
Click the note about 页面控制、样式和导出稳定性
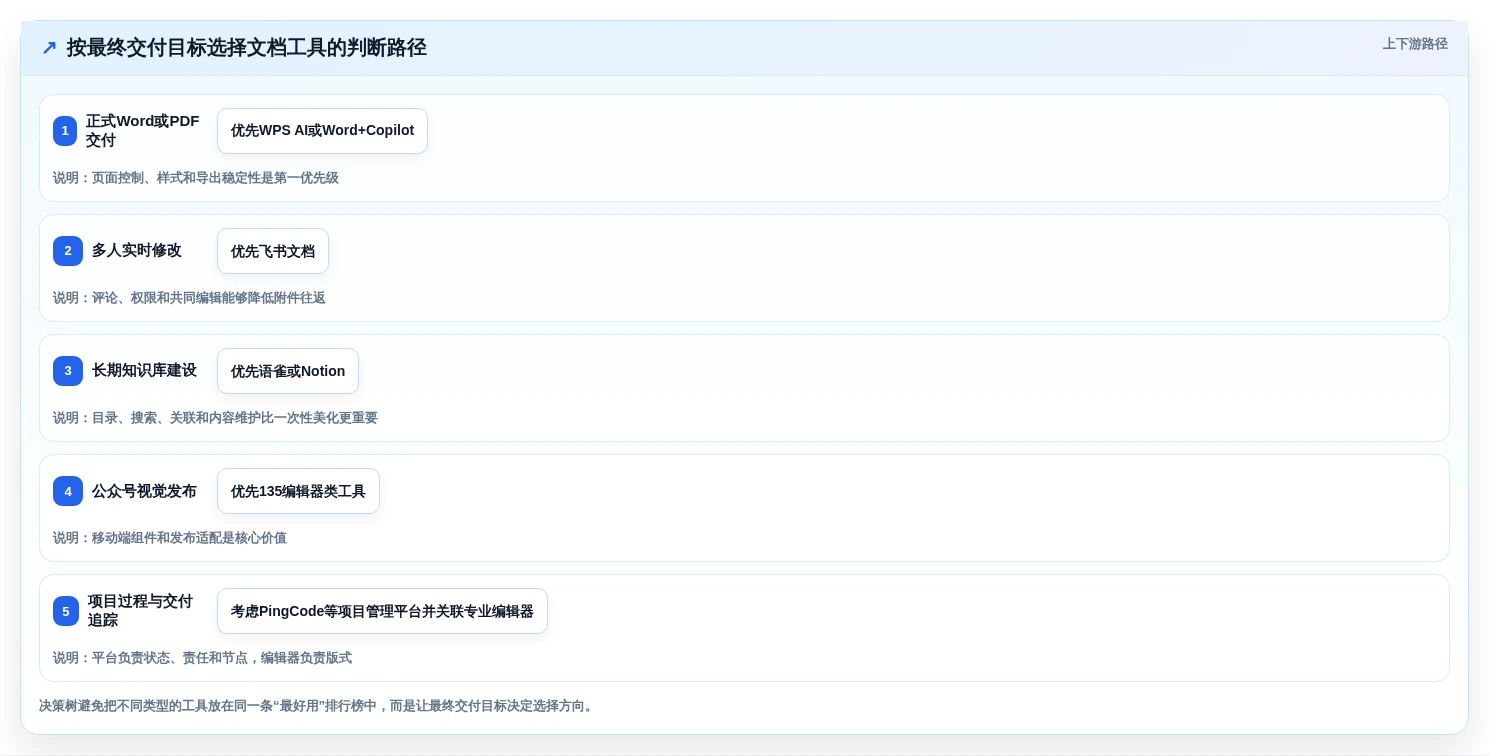pyautogui.click(x=196, y=178)
